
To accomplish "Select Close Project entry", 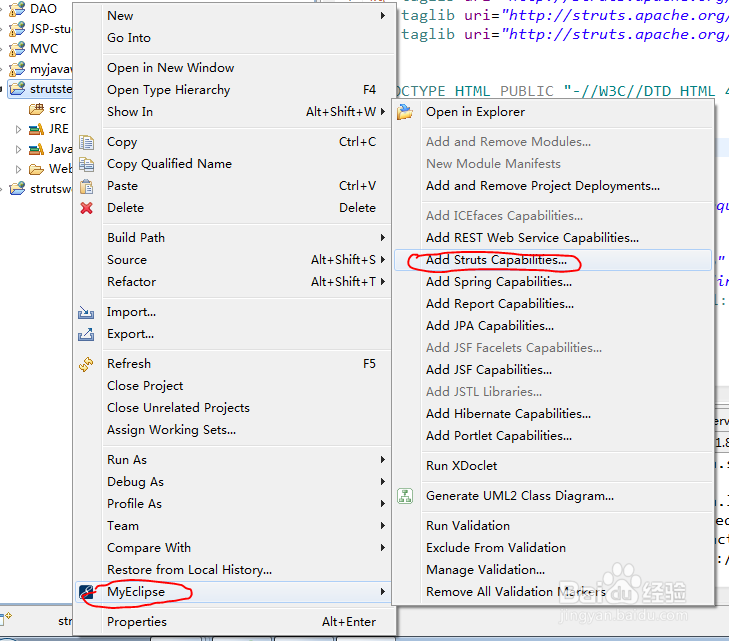I will point(234,386).
